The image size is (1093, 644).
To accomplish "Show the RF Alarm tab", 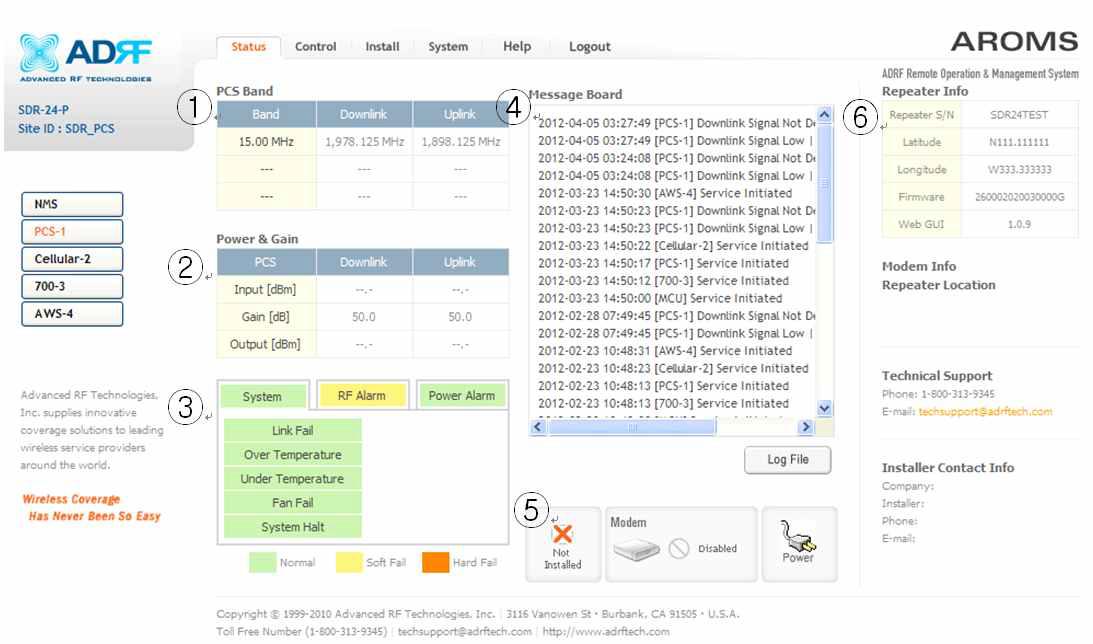I will pyautogui.click(x=362, y=395).
